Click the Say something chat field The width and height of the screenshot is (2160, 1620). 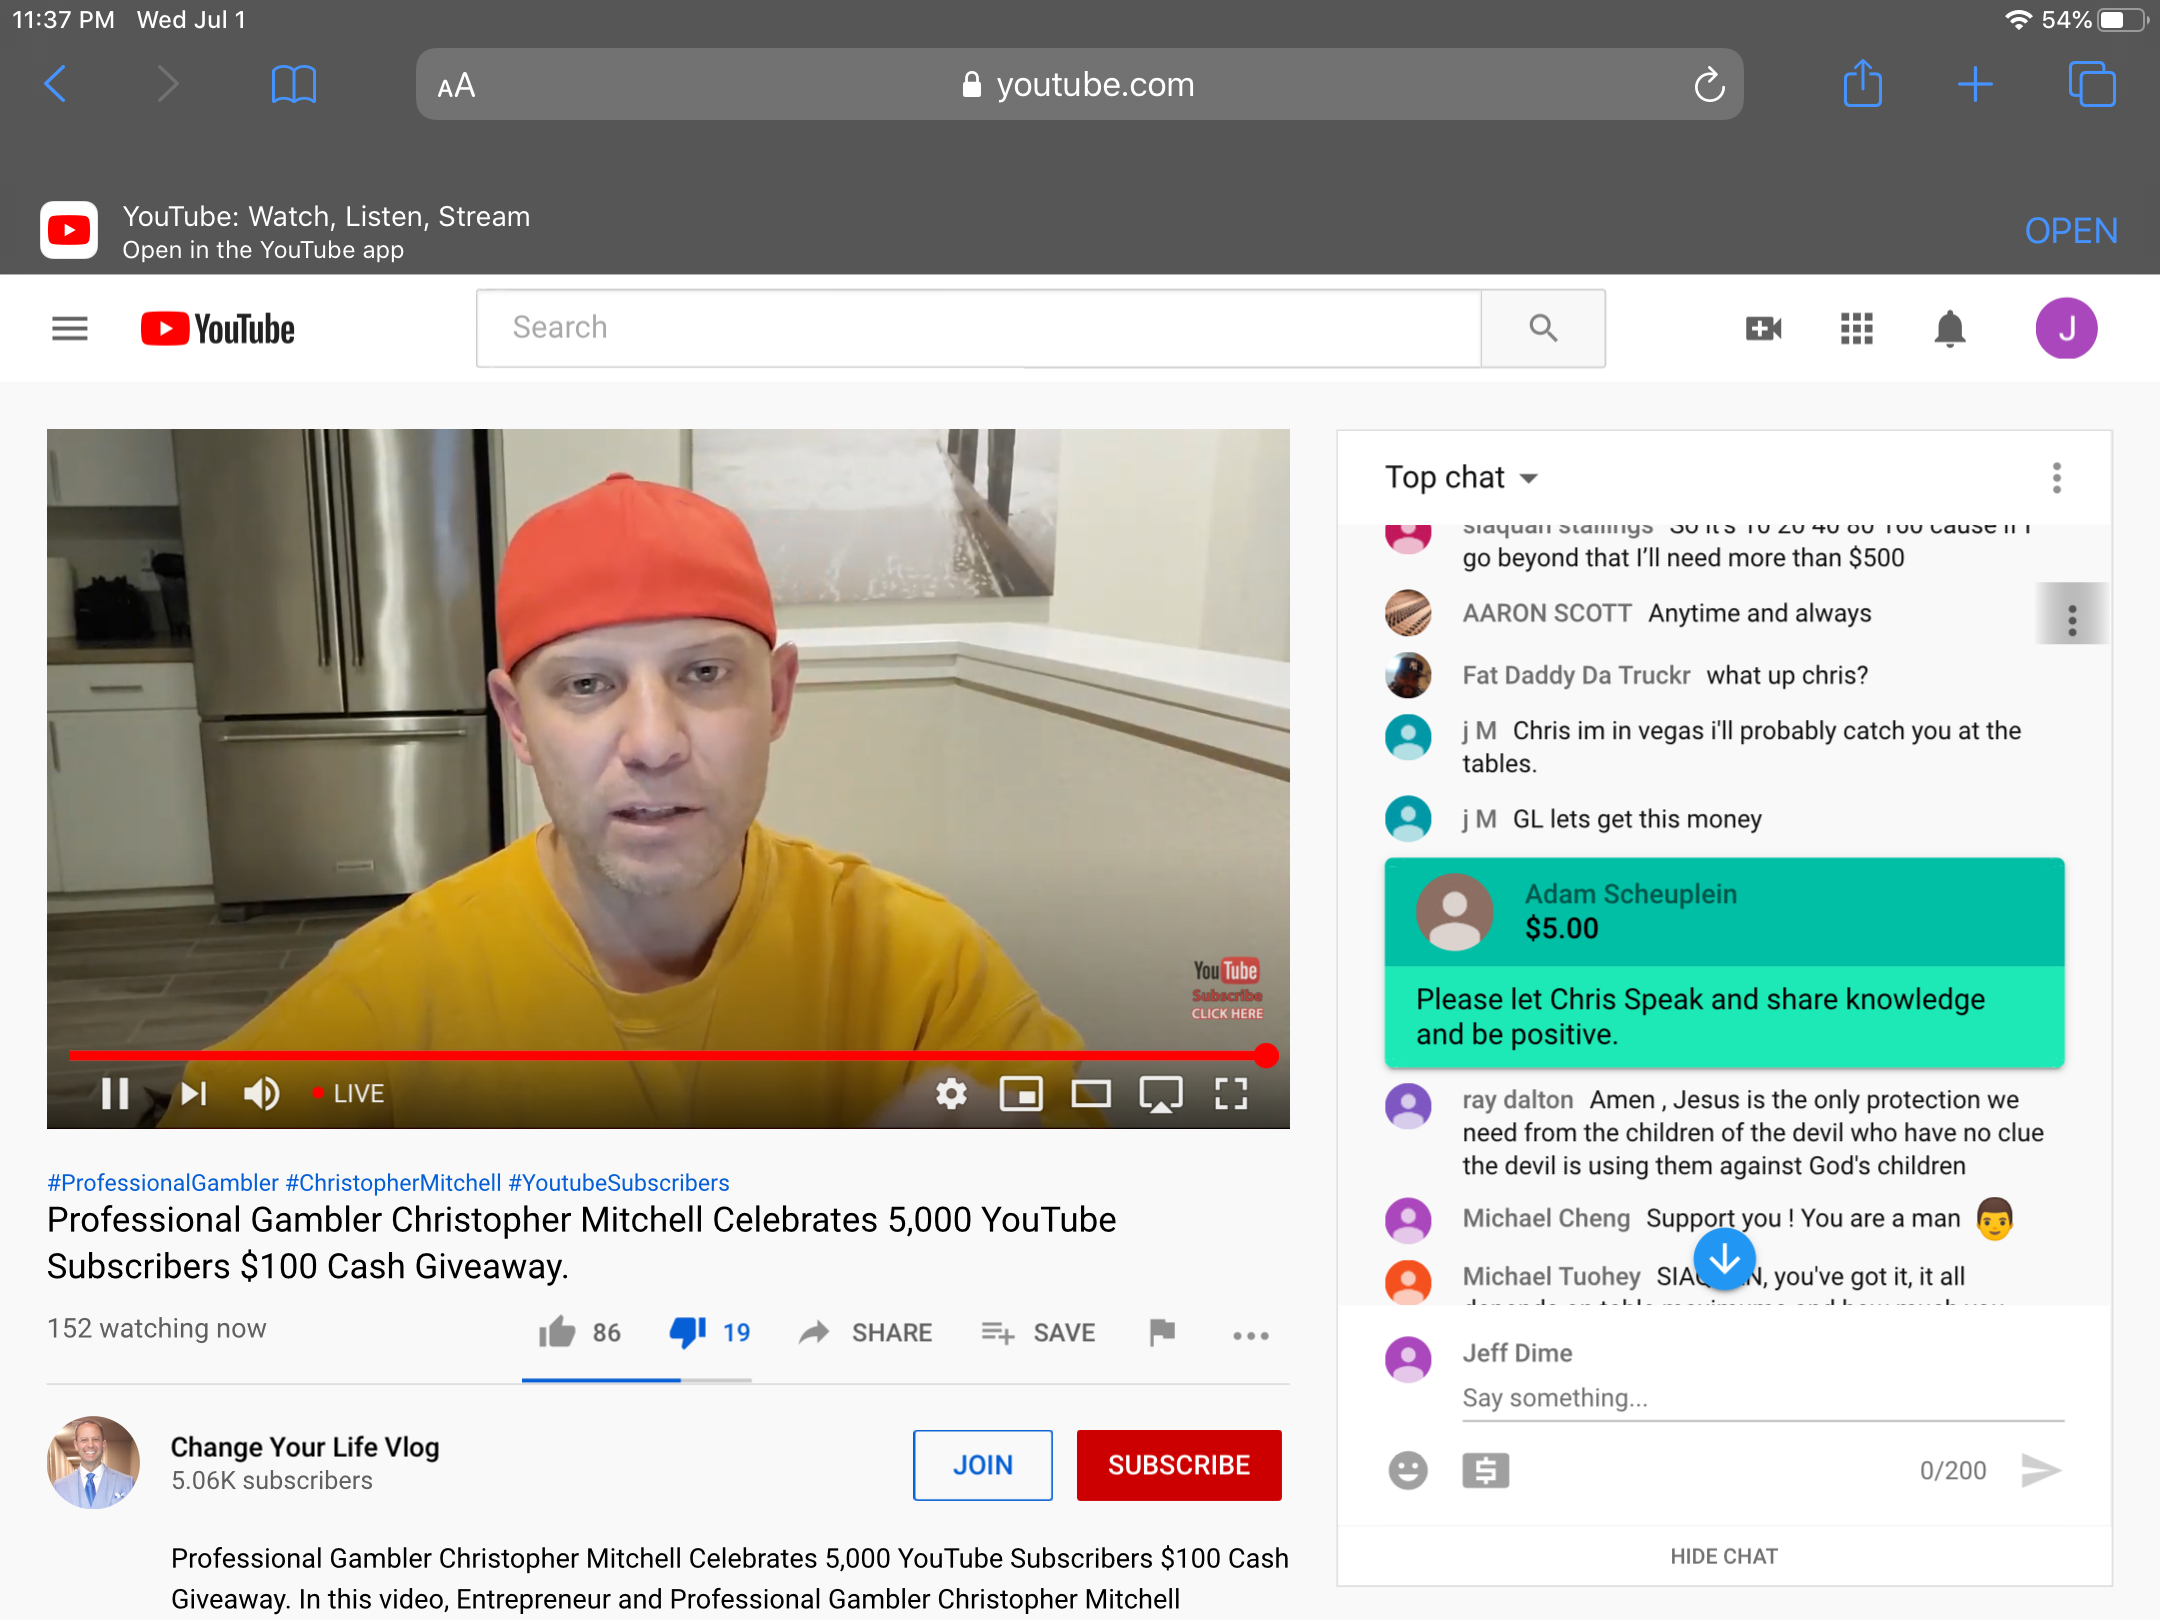[1762, 1397]
